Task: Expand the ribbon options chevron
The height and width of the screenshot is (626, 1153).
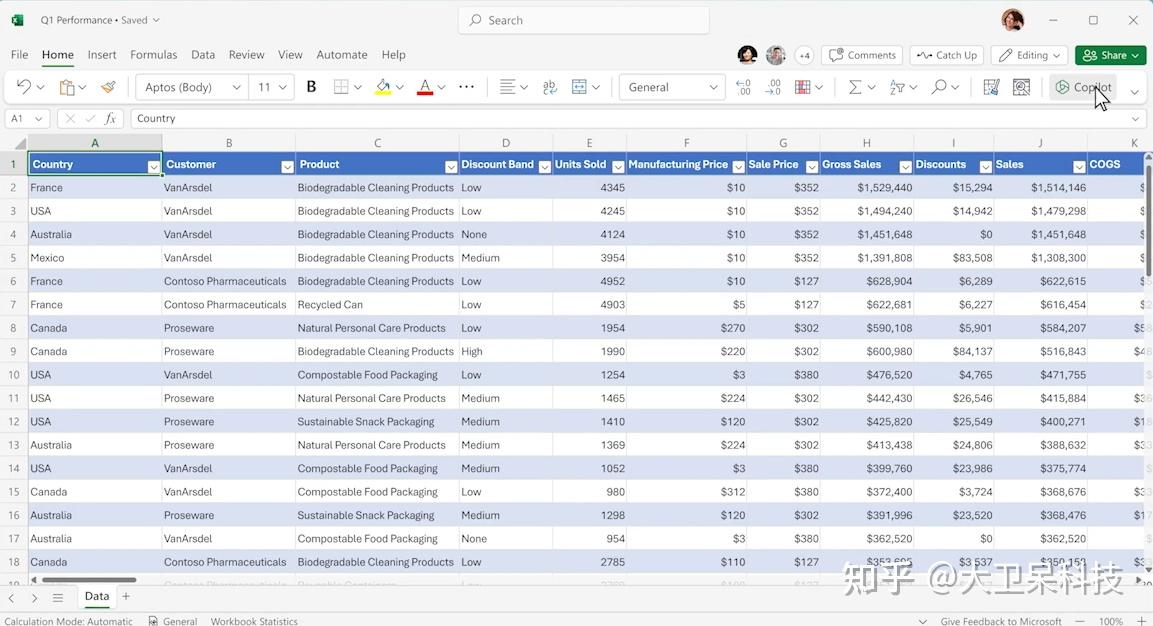Action: (1135, 92)
